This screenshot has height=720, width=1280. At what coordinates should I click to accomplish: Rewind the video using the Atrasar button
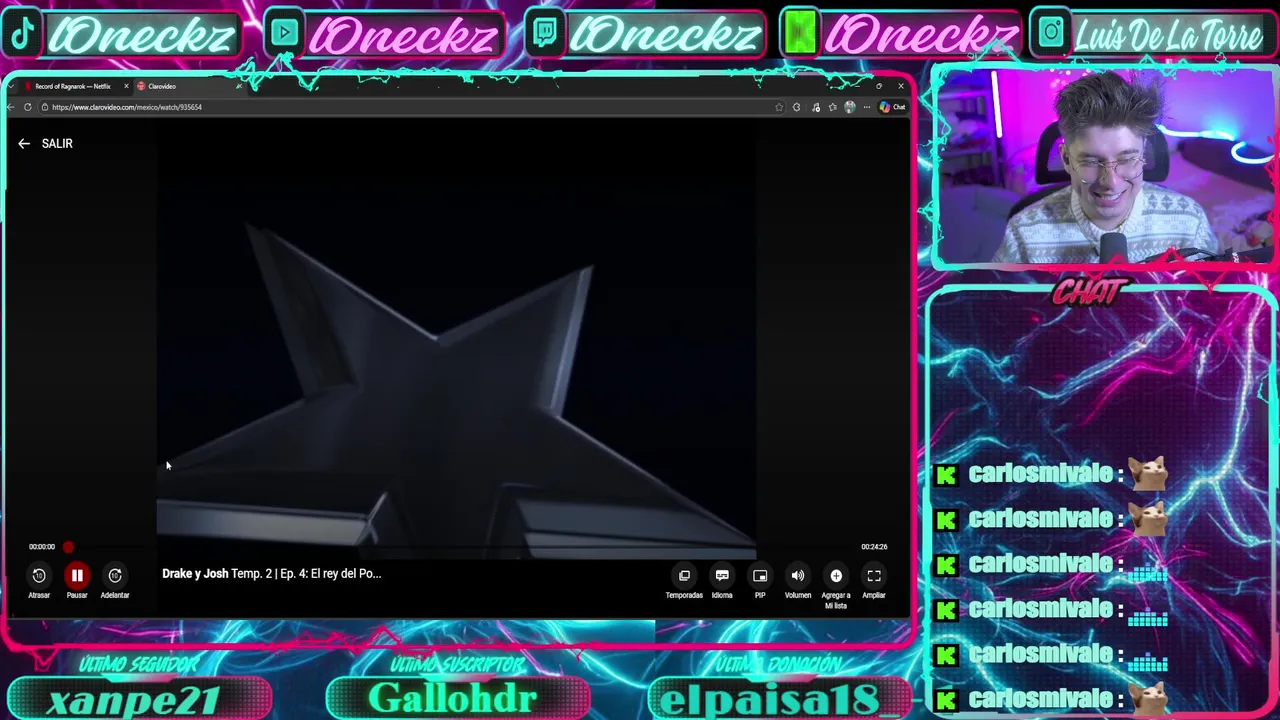tap(39, 575)
